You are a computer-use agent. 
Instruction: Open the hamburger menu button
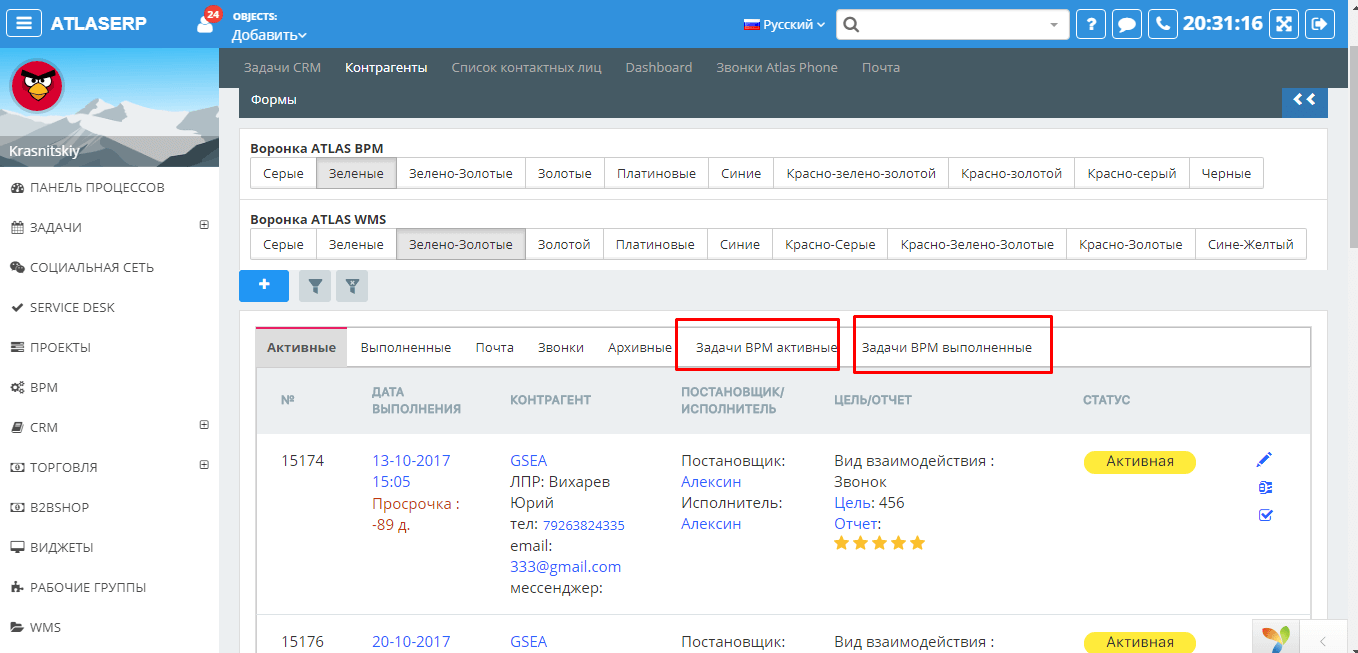[24, 24]
